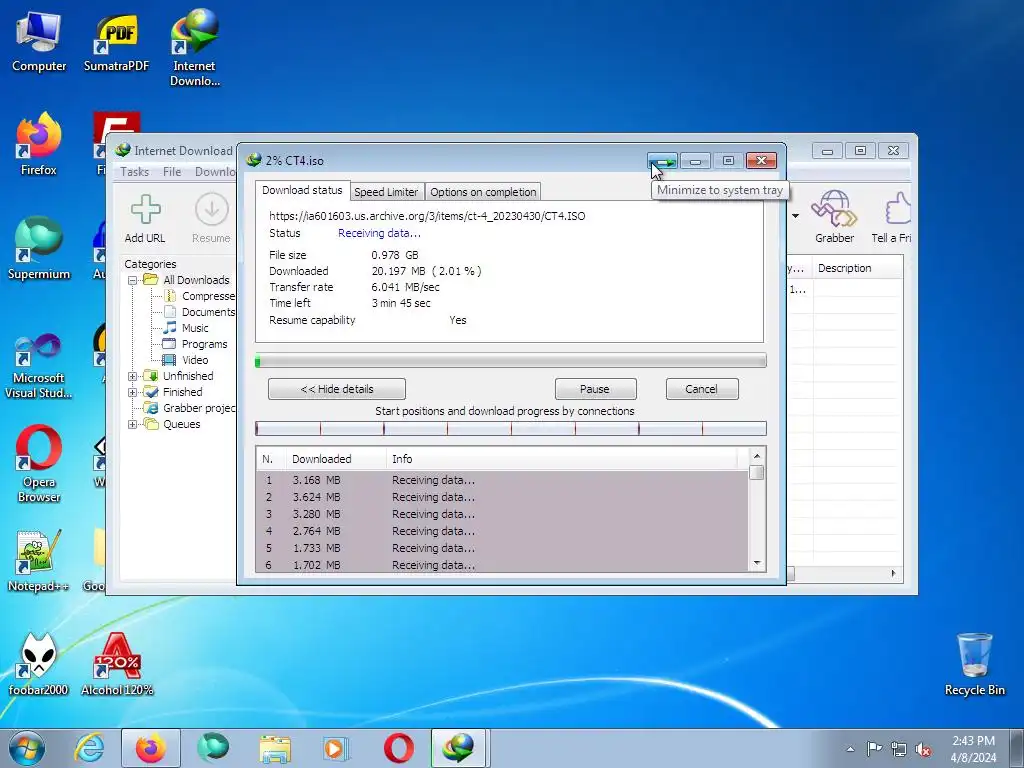Open the Tasks menu
Image resolution: width=1024 pixels, height=768 pixels.
pyautogui.click(x=135, y=172)
